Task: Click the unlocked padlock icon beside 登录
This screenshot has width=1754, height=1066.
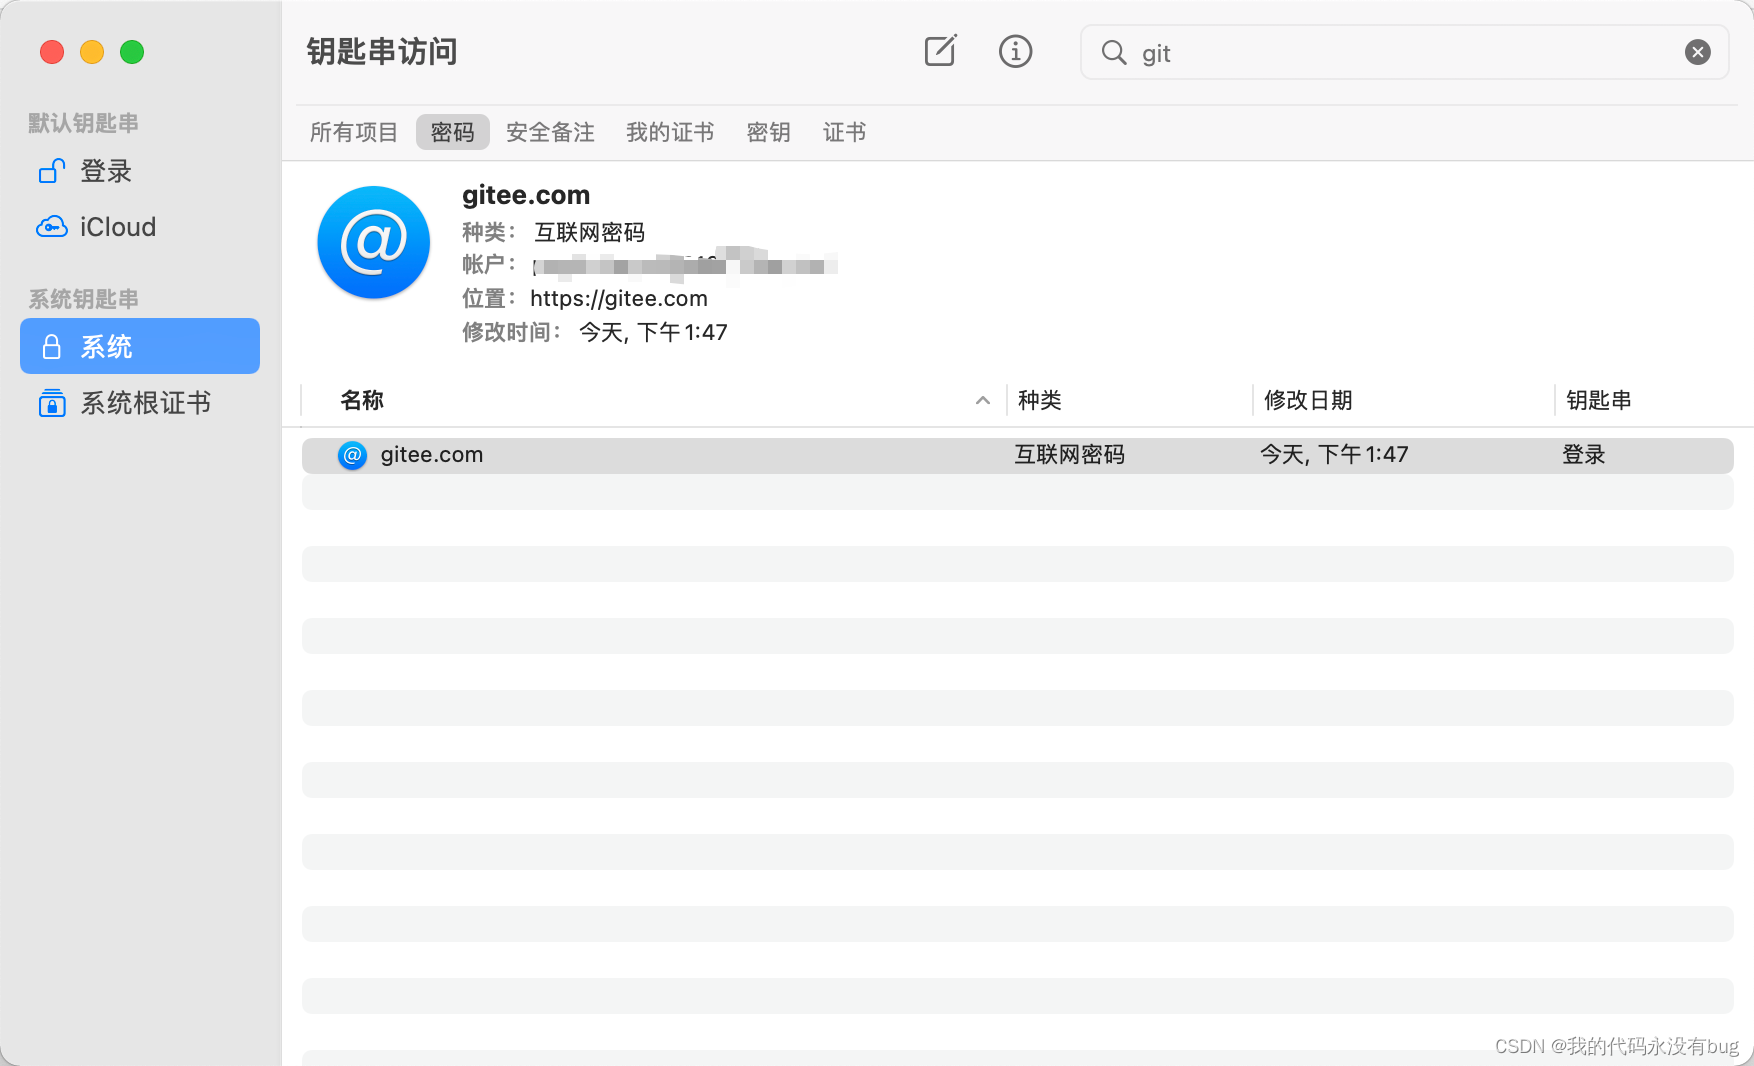Action: 52,171
